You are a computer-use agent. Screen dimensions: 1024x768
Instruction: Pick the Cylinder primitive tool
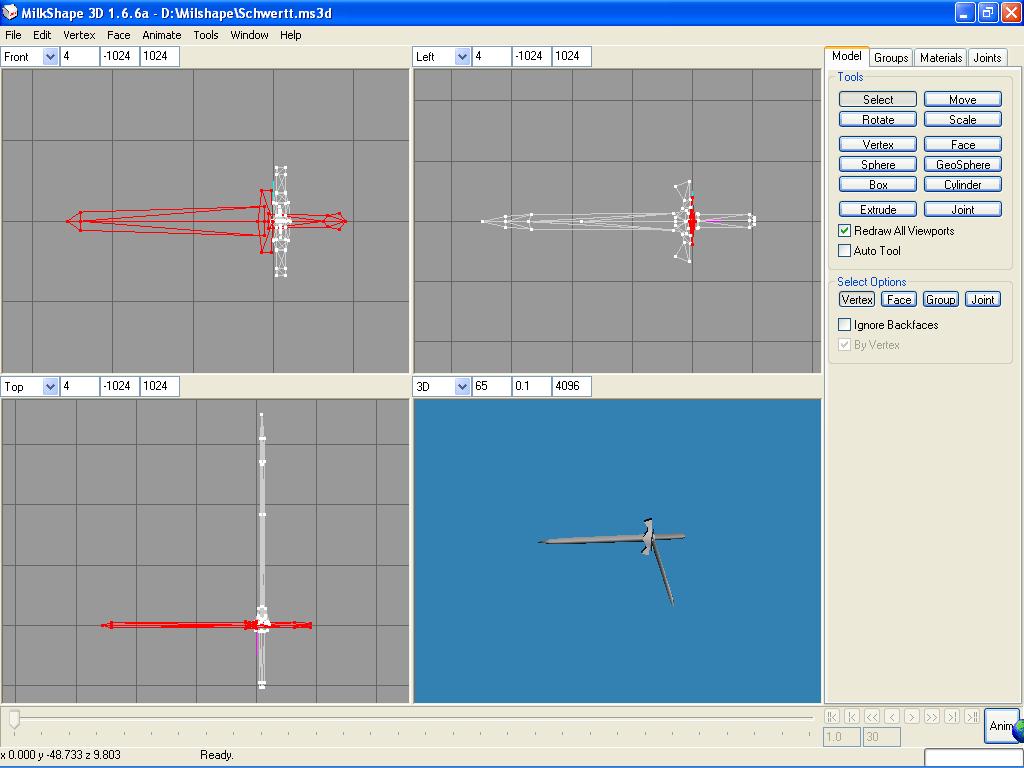pos(962,185)
